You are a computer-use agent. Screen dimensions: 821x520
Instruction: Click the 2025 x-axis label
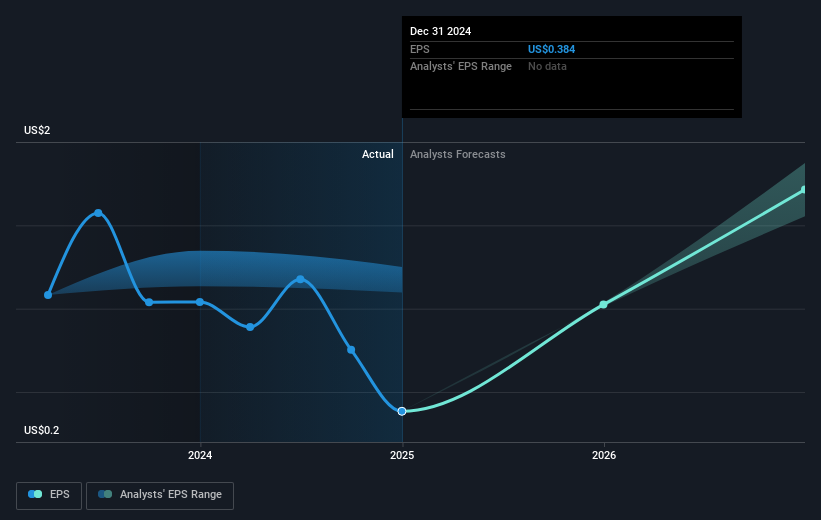(402, 455)
